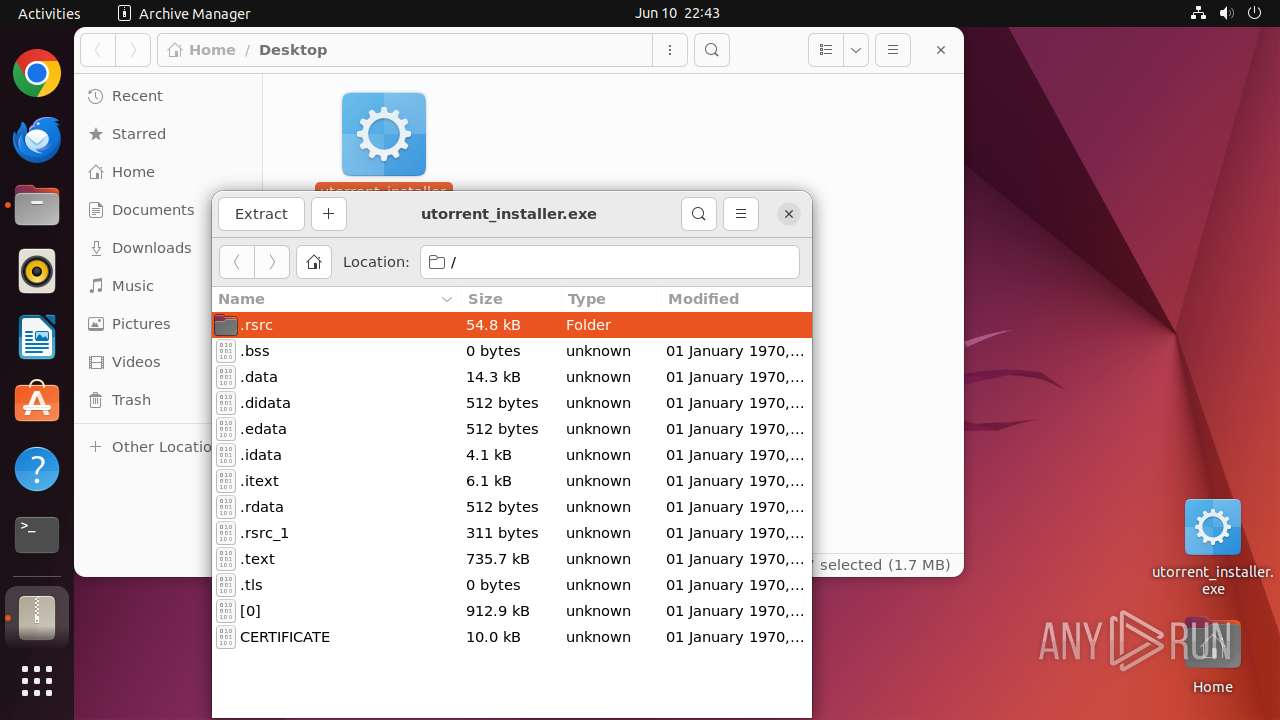The height and width of the screenshot is (720, 1280).
Task: Open the Archive Manager search icon
Action: tap(699, 214)
